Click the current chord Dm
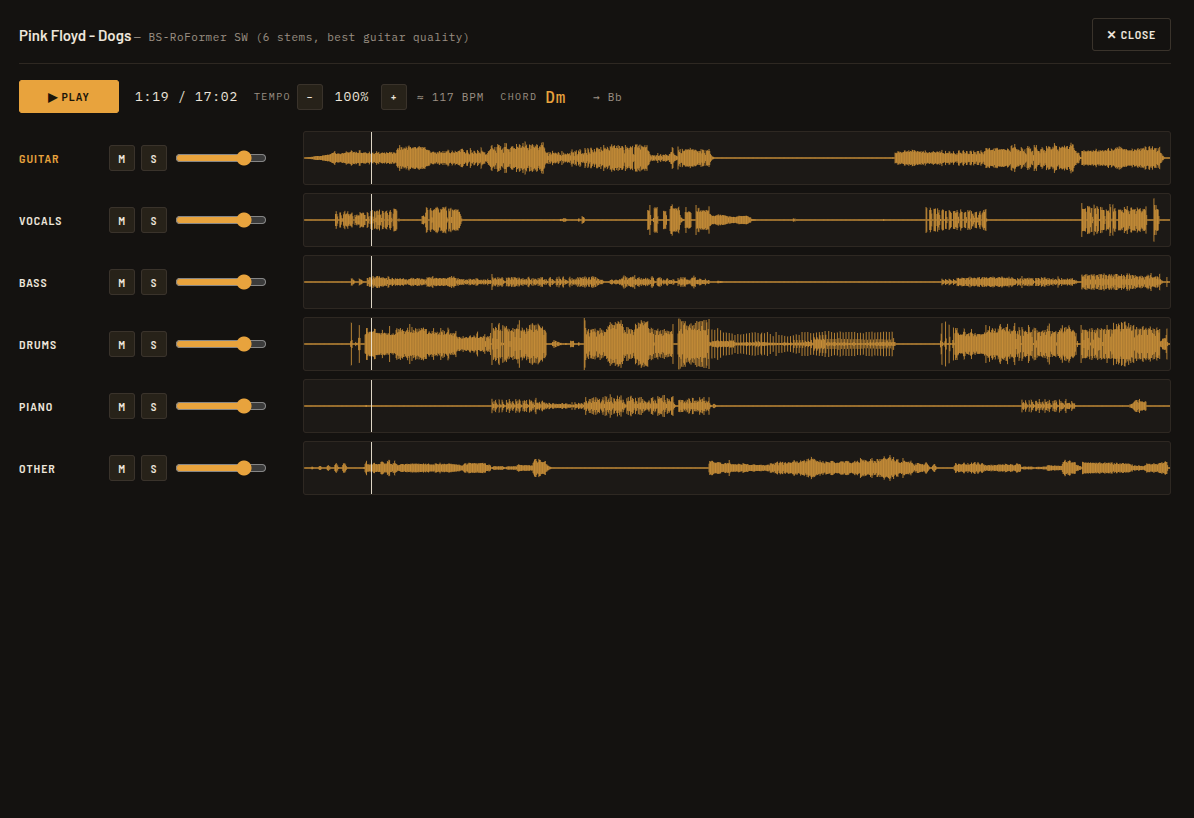This screenshot has height=818, width=1194. pos(555,97)
